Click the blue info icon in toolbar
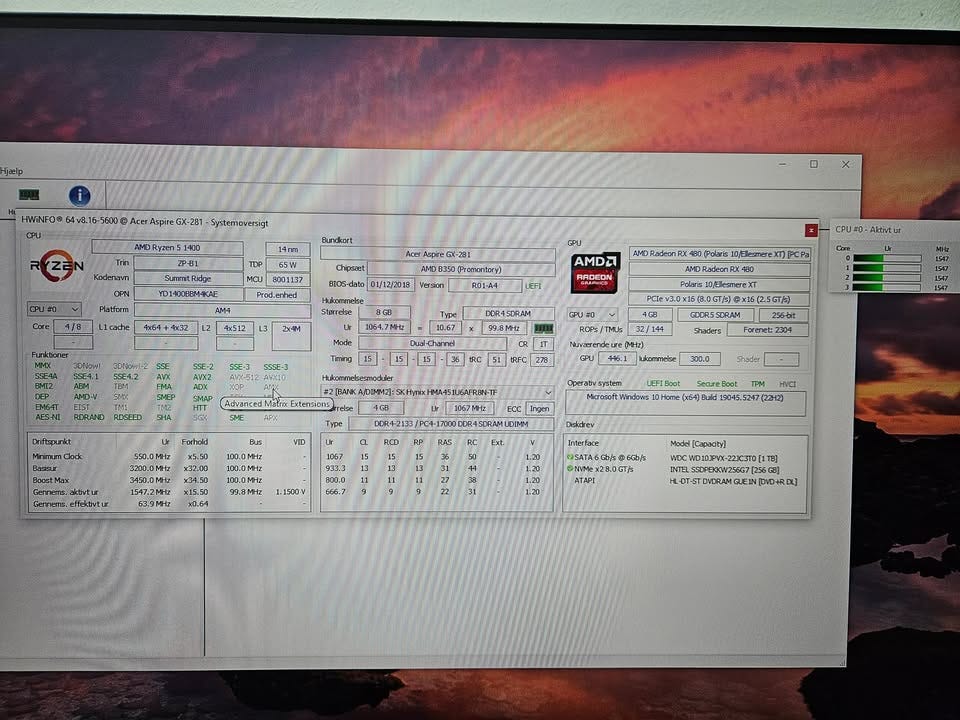The height and width of the screenshot is (720, 960). click(79, 196)
